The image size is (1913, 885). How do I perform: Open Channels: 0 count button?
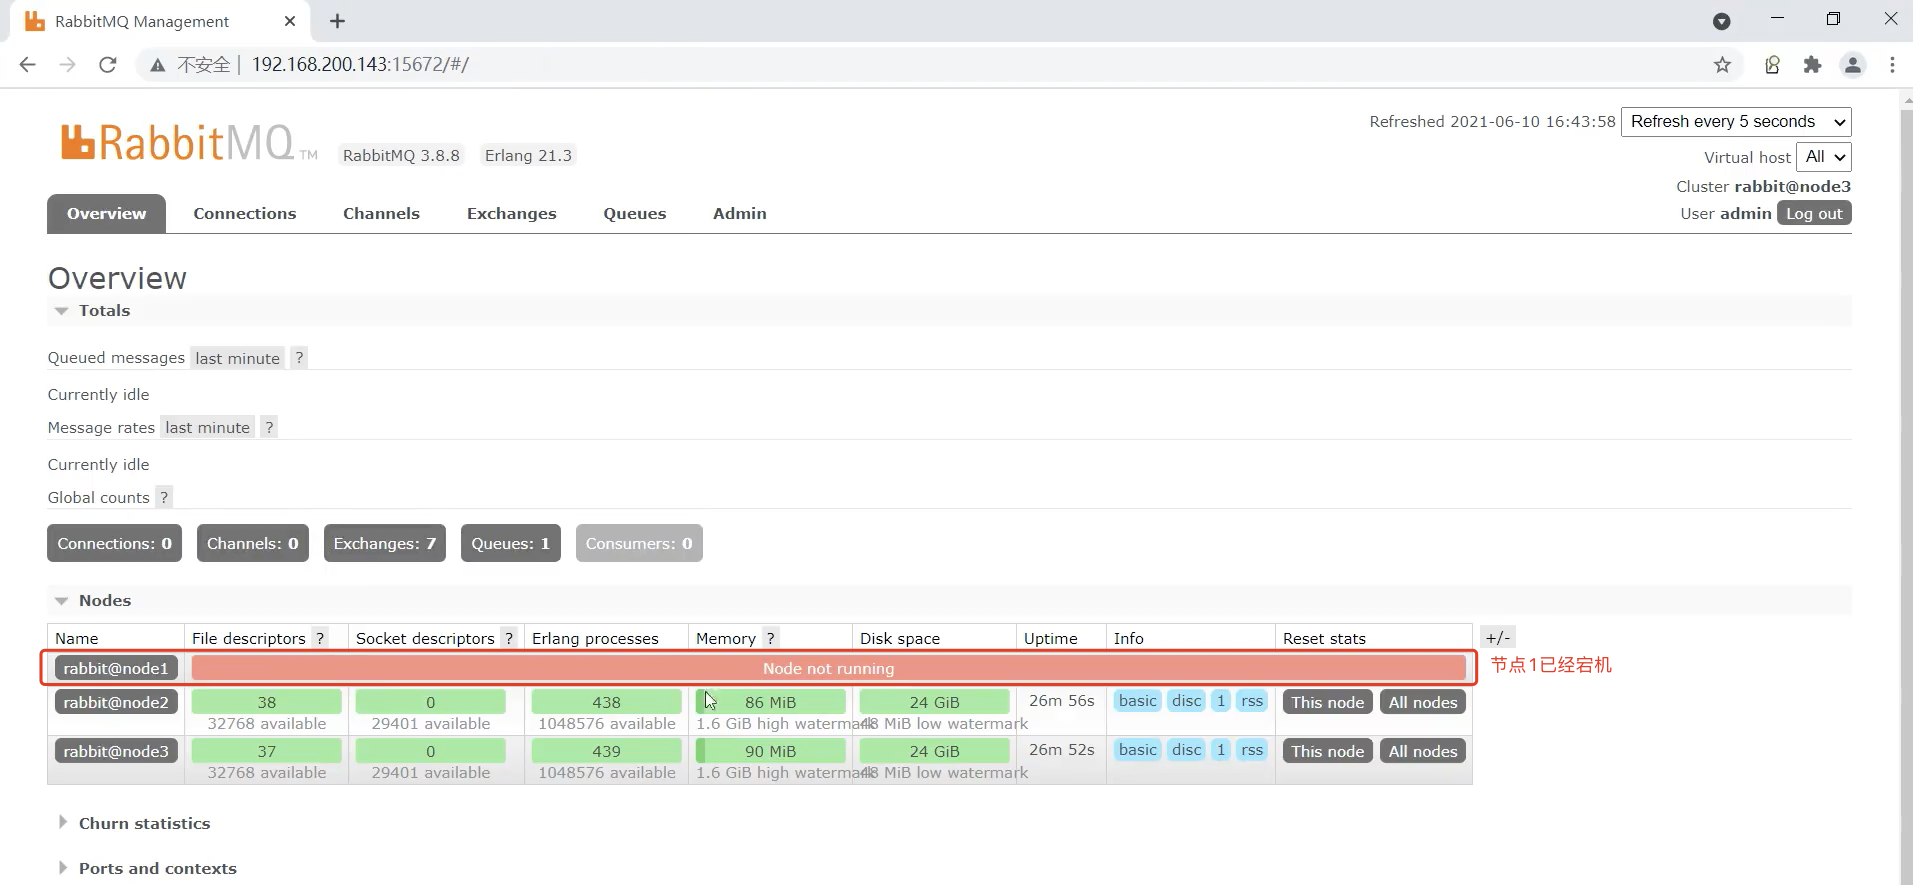click(253, 544)
